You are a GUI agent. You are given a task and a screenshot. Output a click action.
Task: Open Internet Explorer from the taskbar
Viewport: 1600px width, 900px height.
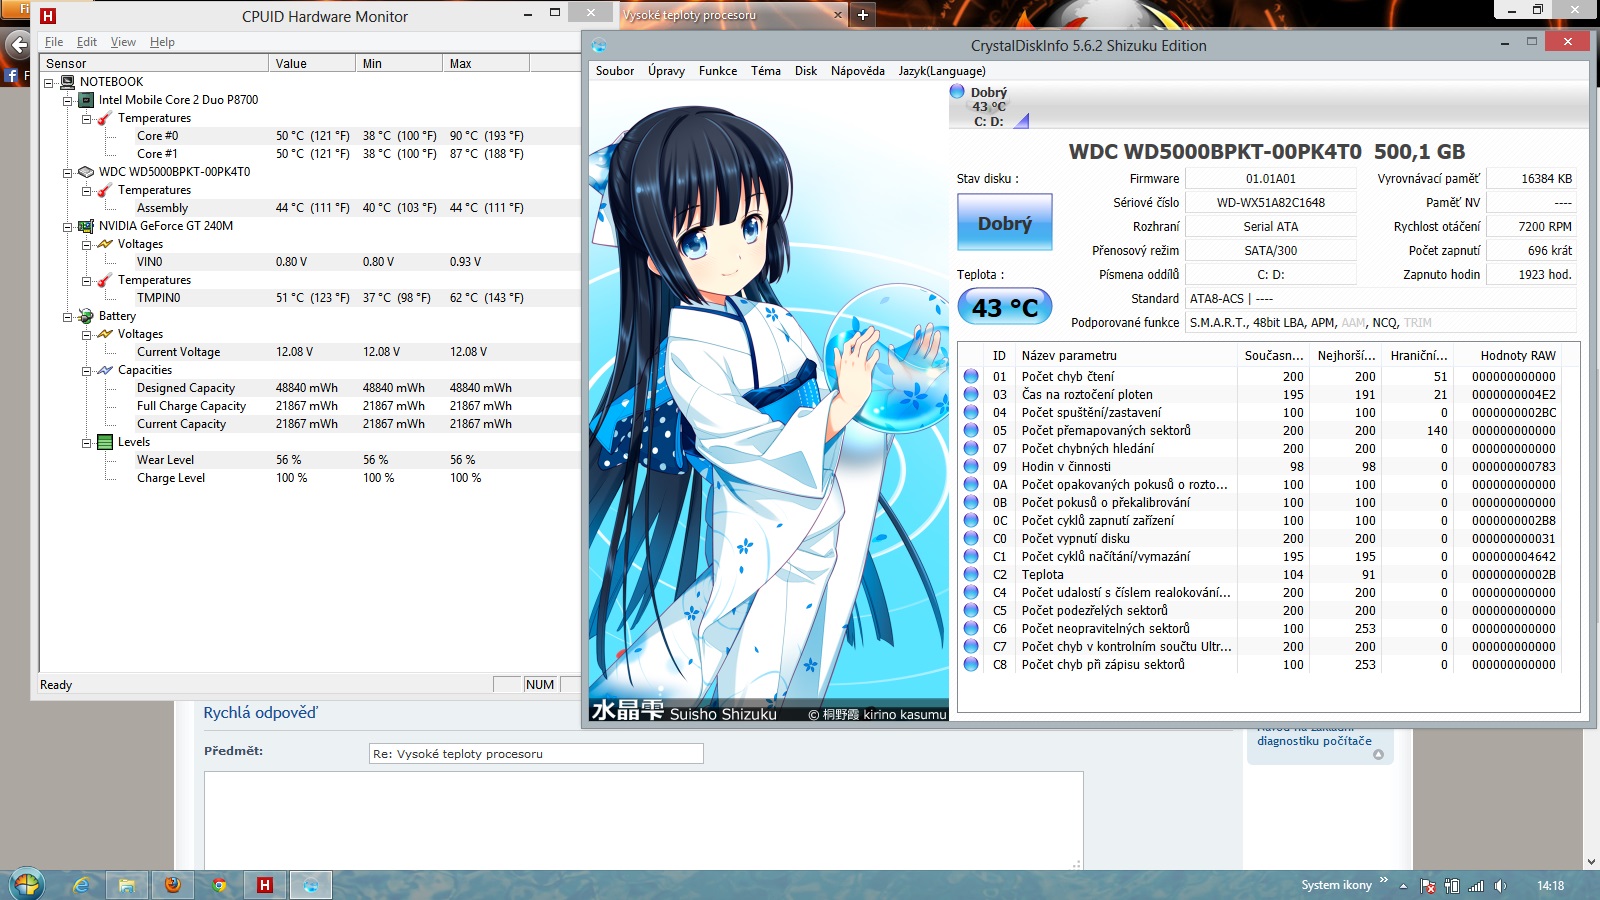click(x=81, y=885)
